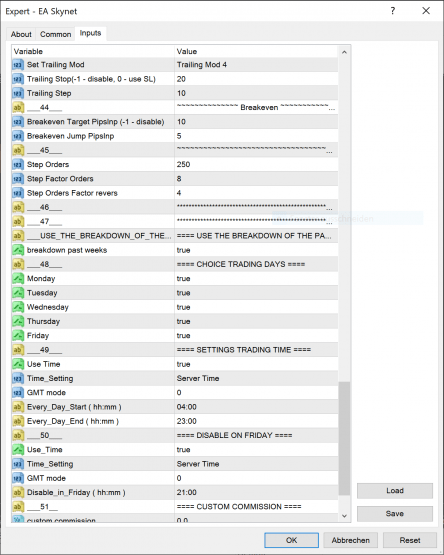Click the Reset button

coord(410,540)
